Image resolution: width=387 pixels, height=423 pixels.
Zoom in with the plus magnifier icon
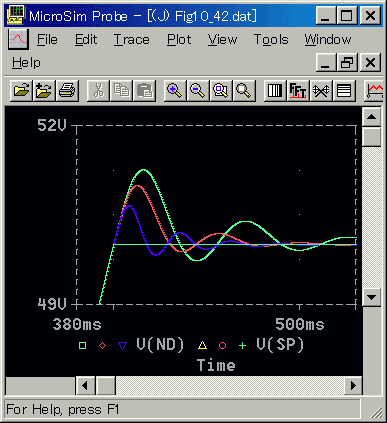coord(175,90)
